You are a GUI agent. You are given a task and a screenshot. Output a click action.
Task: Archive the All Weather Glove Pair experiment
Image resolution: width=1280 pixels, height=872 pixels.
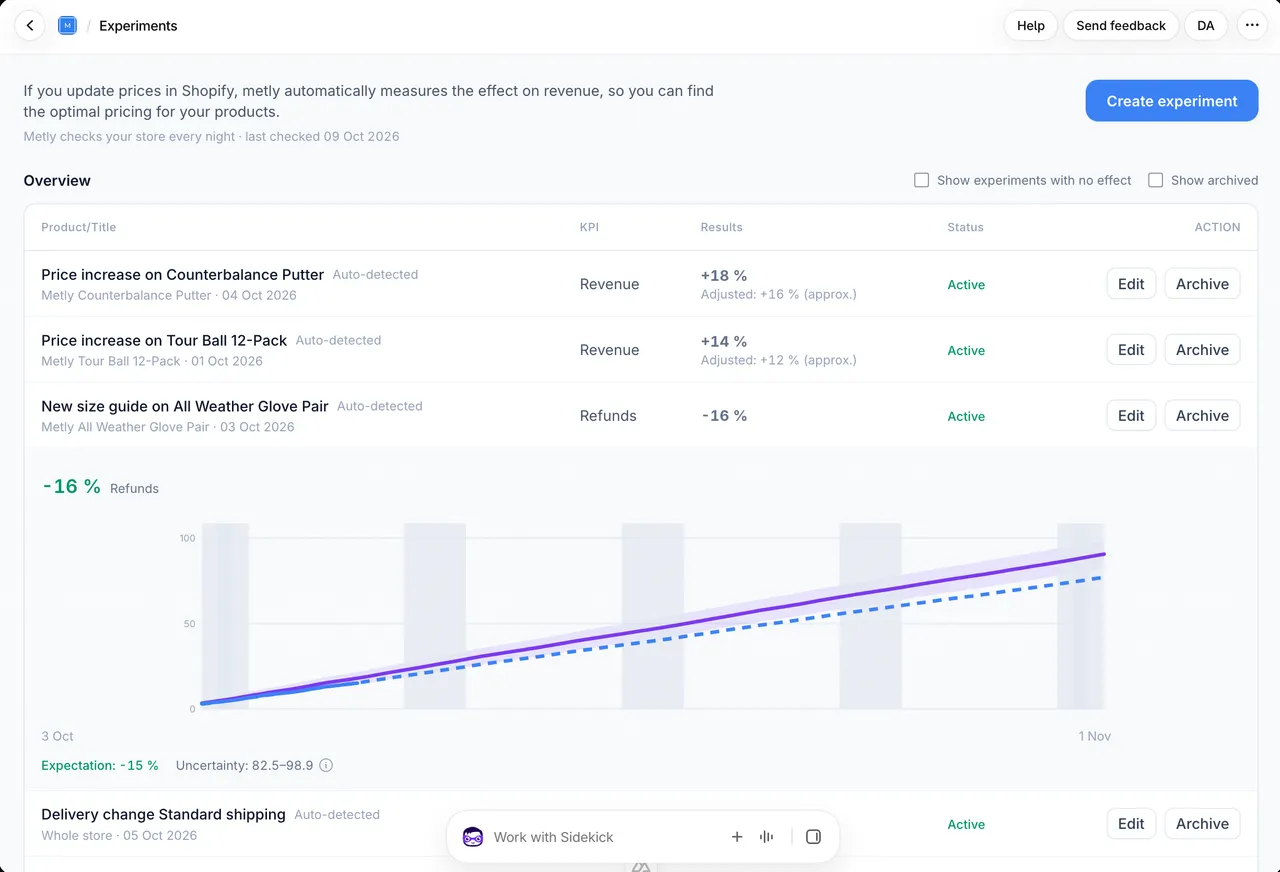[x=1202, y=416]
